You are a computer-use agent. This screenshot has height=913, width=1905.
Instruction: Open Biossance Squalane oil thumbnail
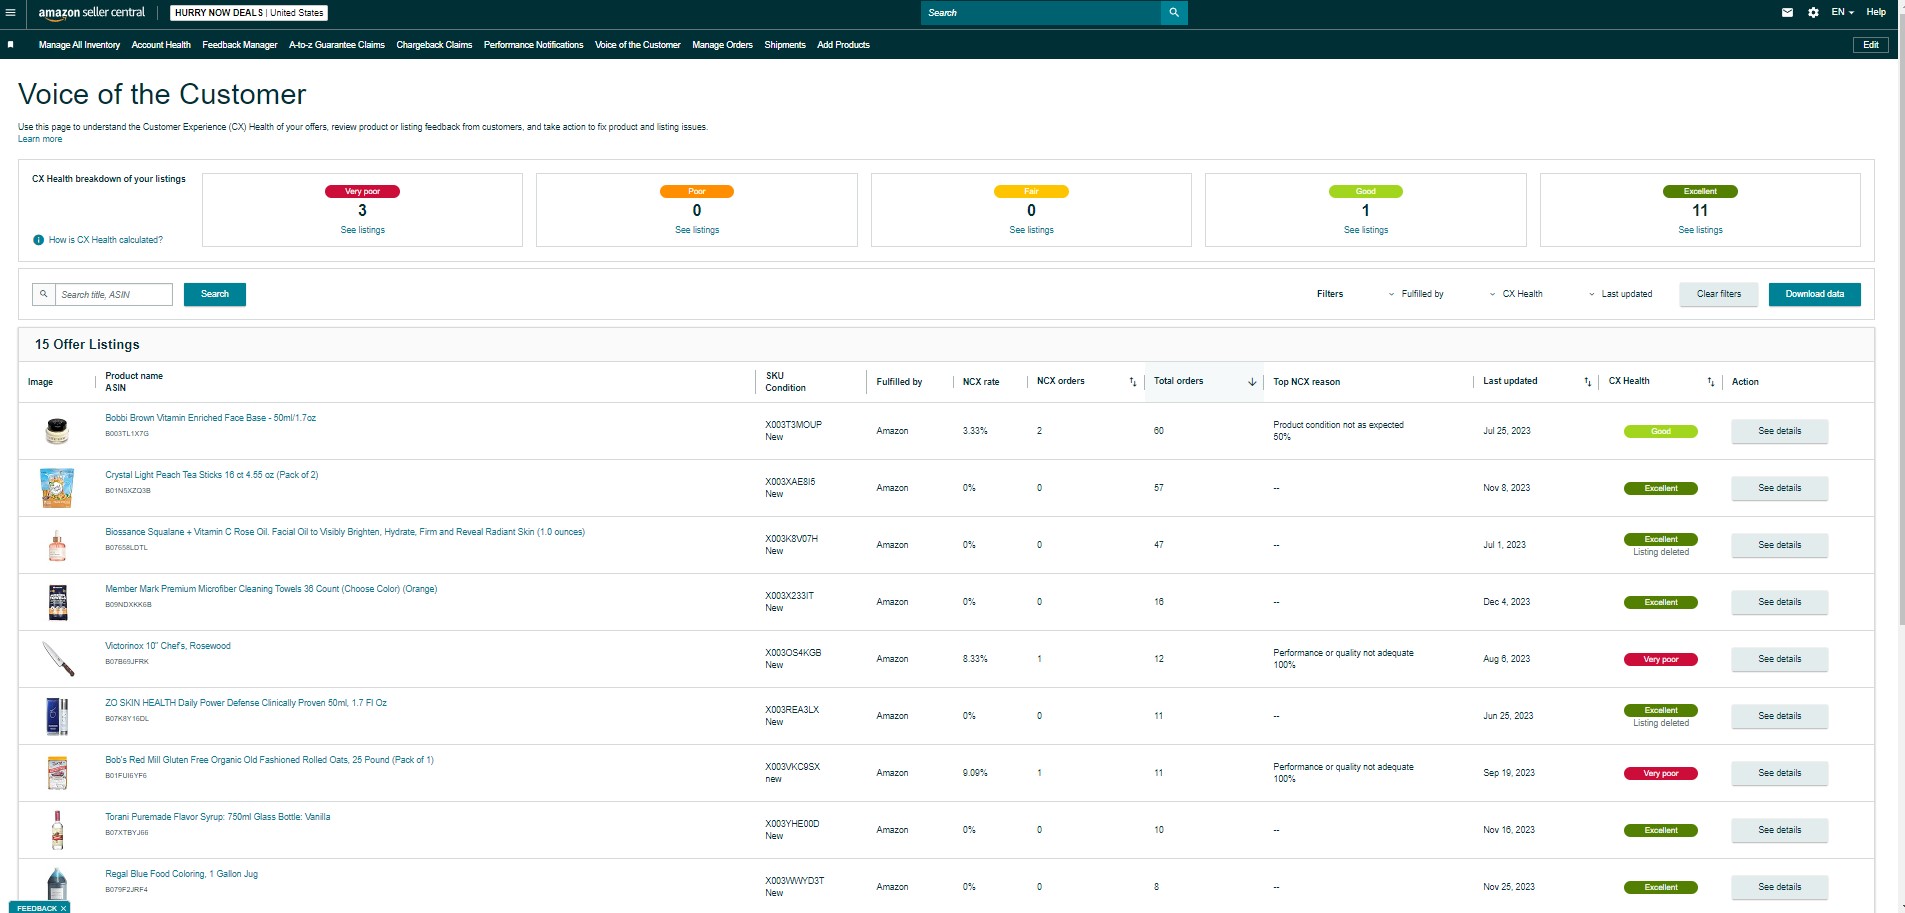pyautogui.click(x=57, y=545)
